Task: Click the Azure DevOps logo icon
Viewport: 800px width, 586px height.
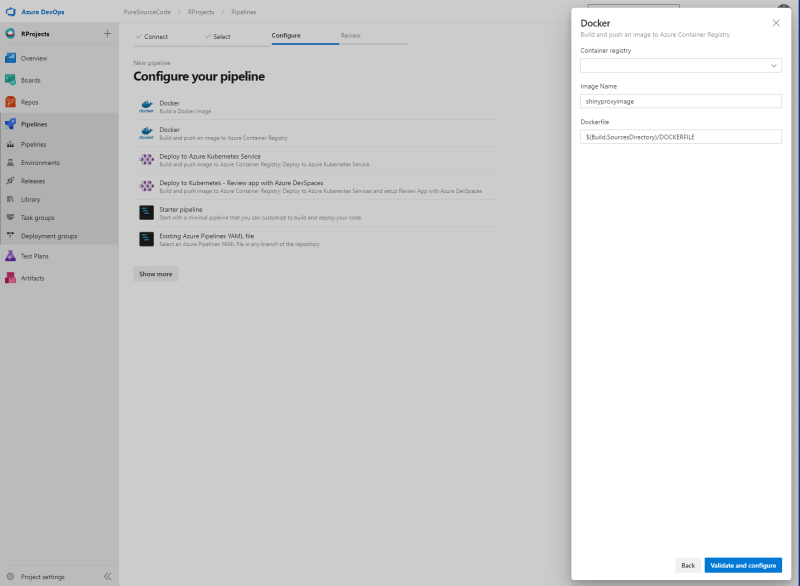Action: pyautogui.click(x=10, y=12)
